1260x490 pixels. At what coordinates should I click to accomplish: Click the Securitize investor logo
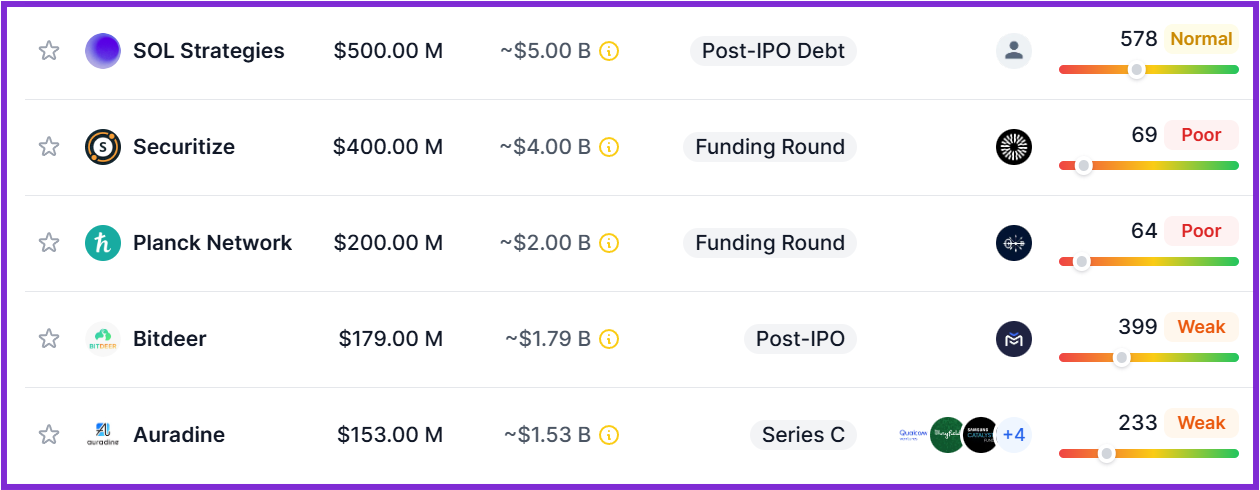point(1014,147)
